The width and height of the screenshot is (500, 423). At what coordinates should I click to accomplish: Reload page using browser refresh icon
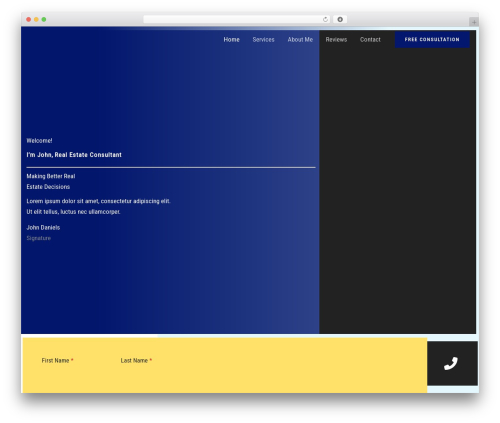click(325, 19)
